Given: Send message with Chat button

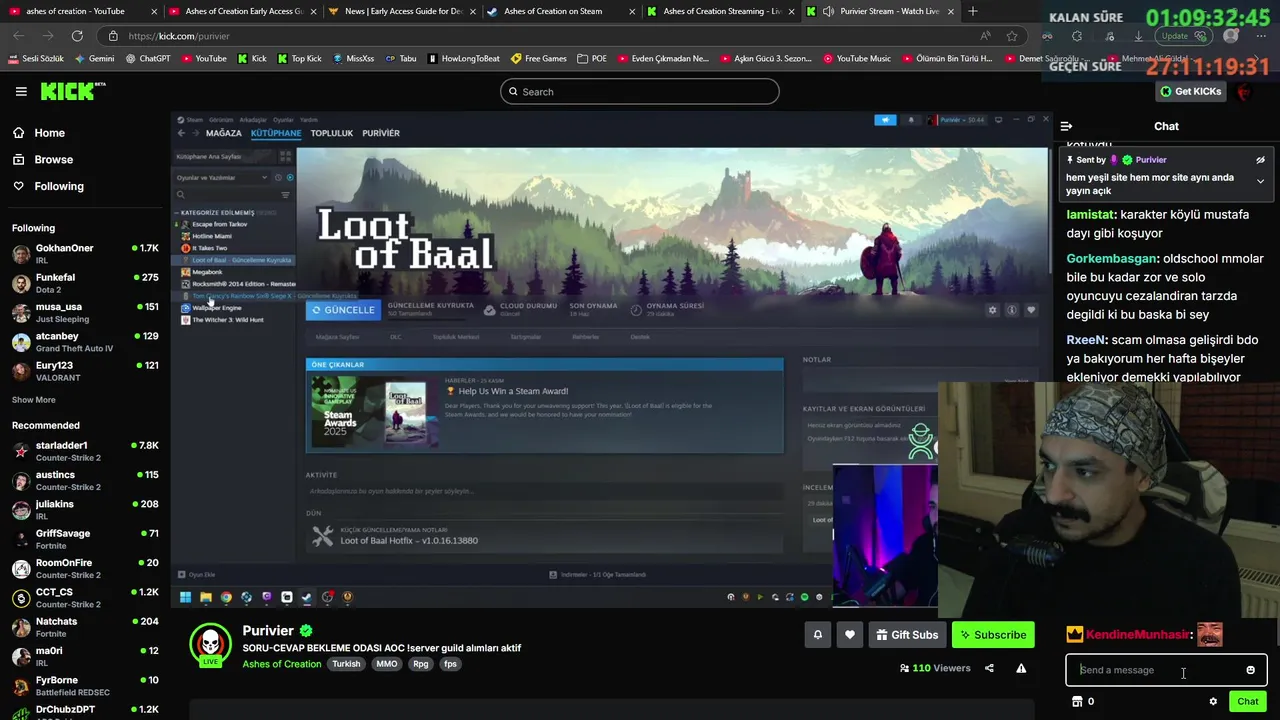Looking at the screenshot, I should 1247,701.
